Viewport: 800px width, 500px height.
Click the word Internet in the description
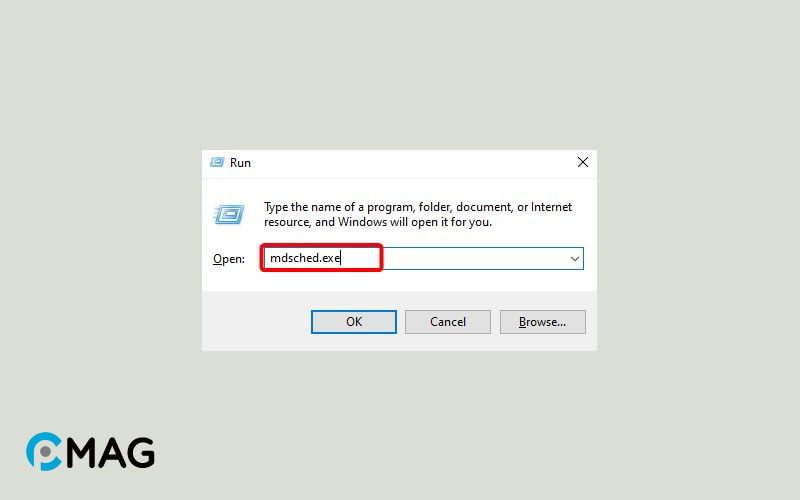coord(552,207)
